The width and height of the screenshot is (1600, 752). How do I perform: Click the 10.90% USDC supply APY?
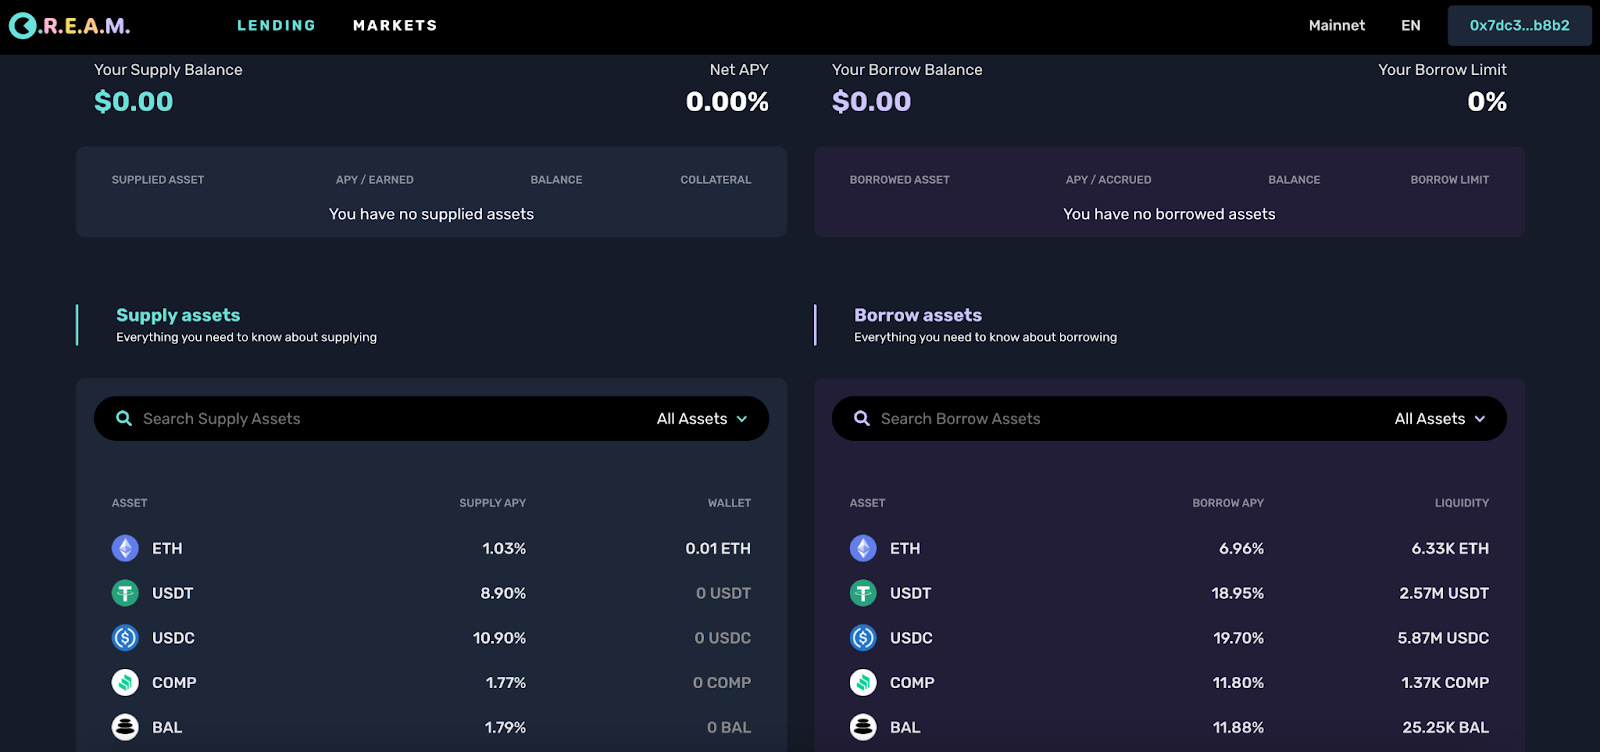tap(499, 638)
